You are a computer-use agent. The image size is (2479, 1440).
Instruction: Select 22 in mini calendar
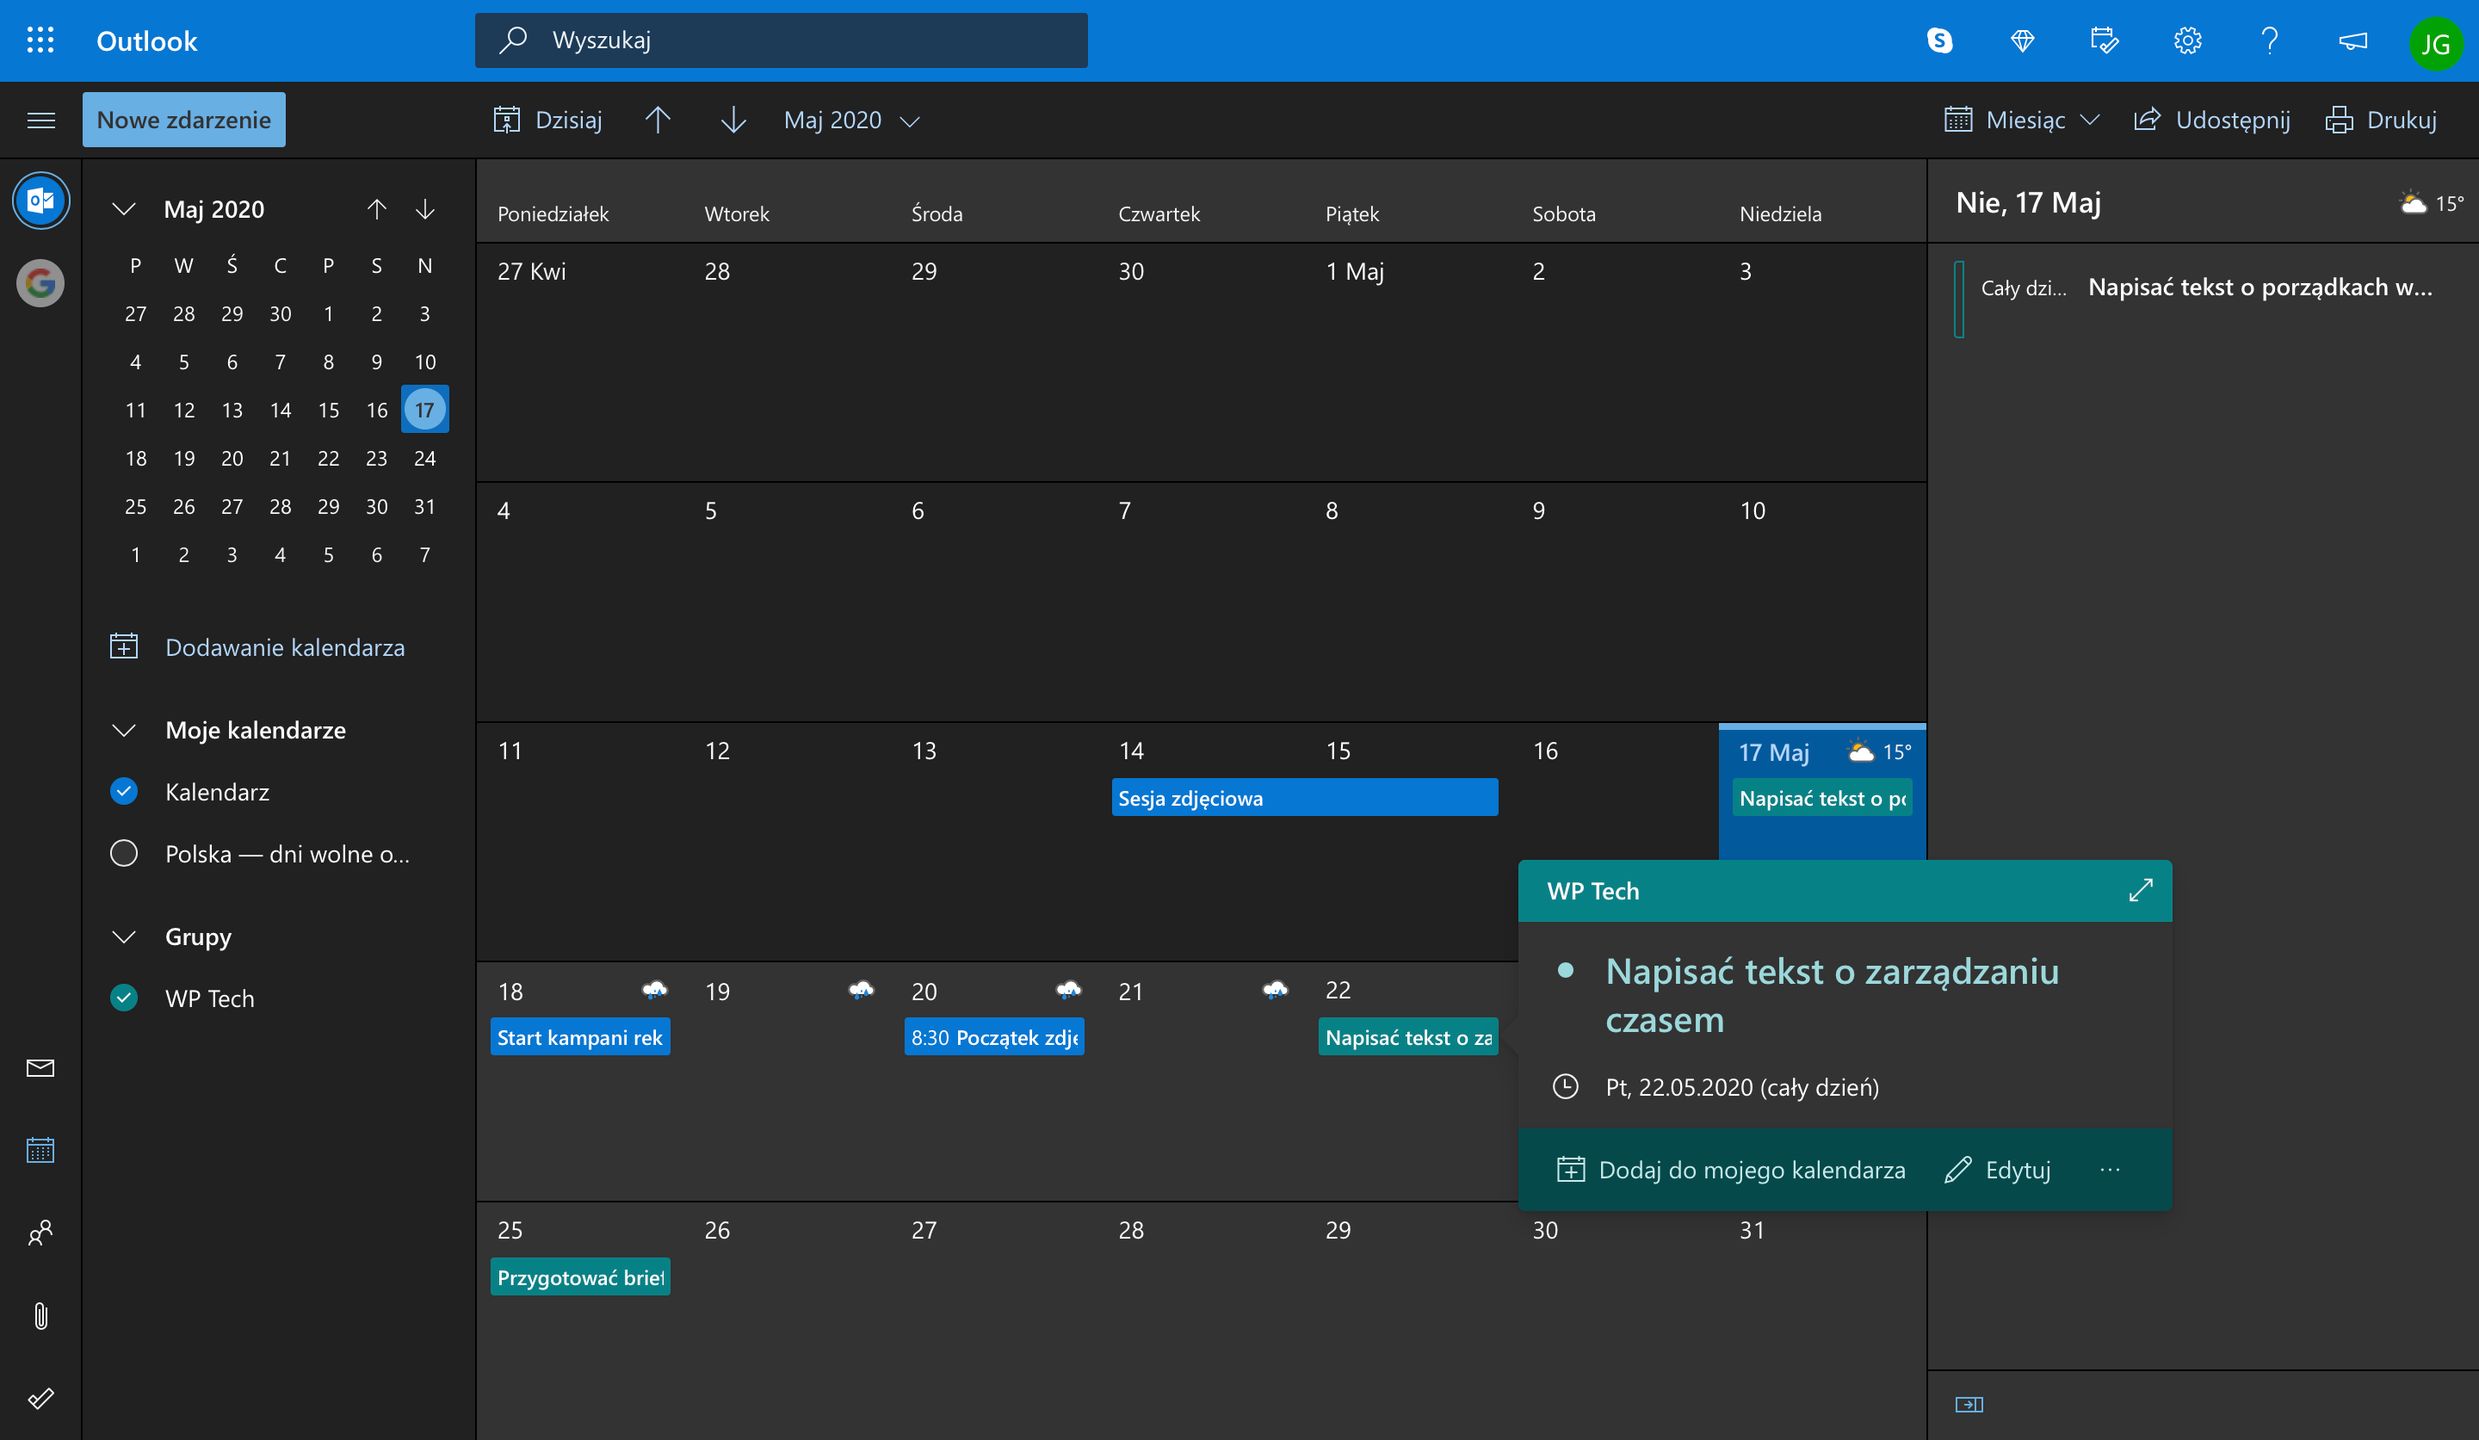click(328, 458)
